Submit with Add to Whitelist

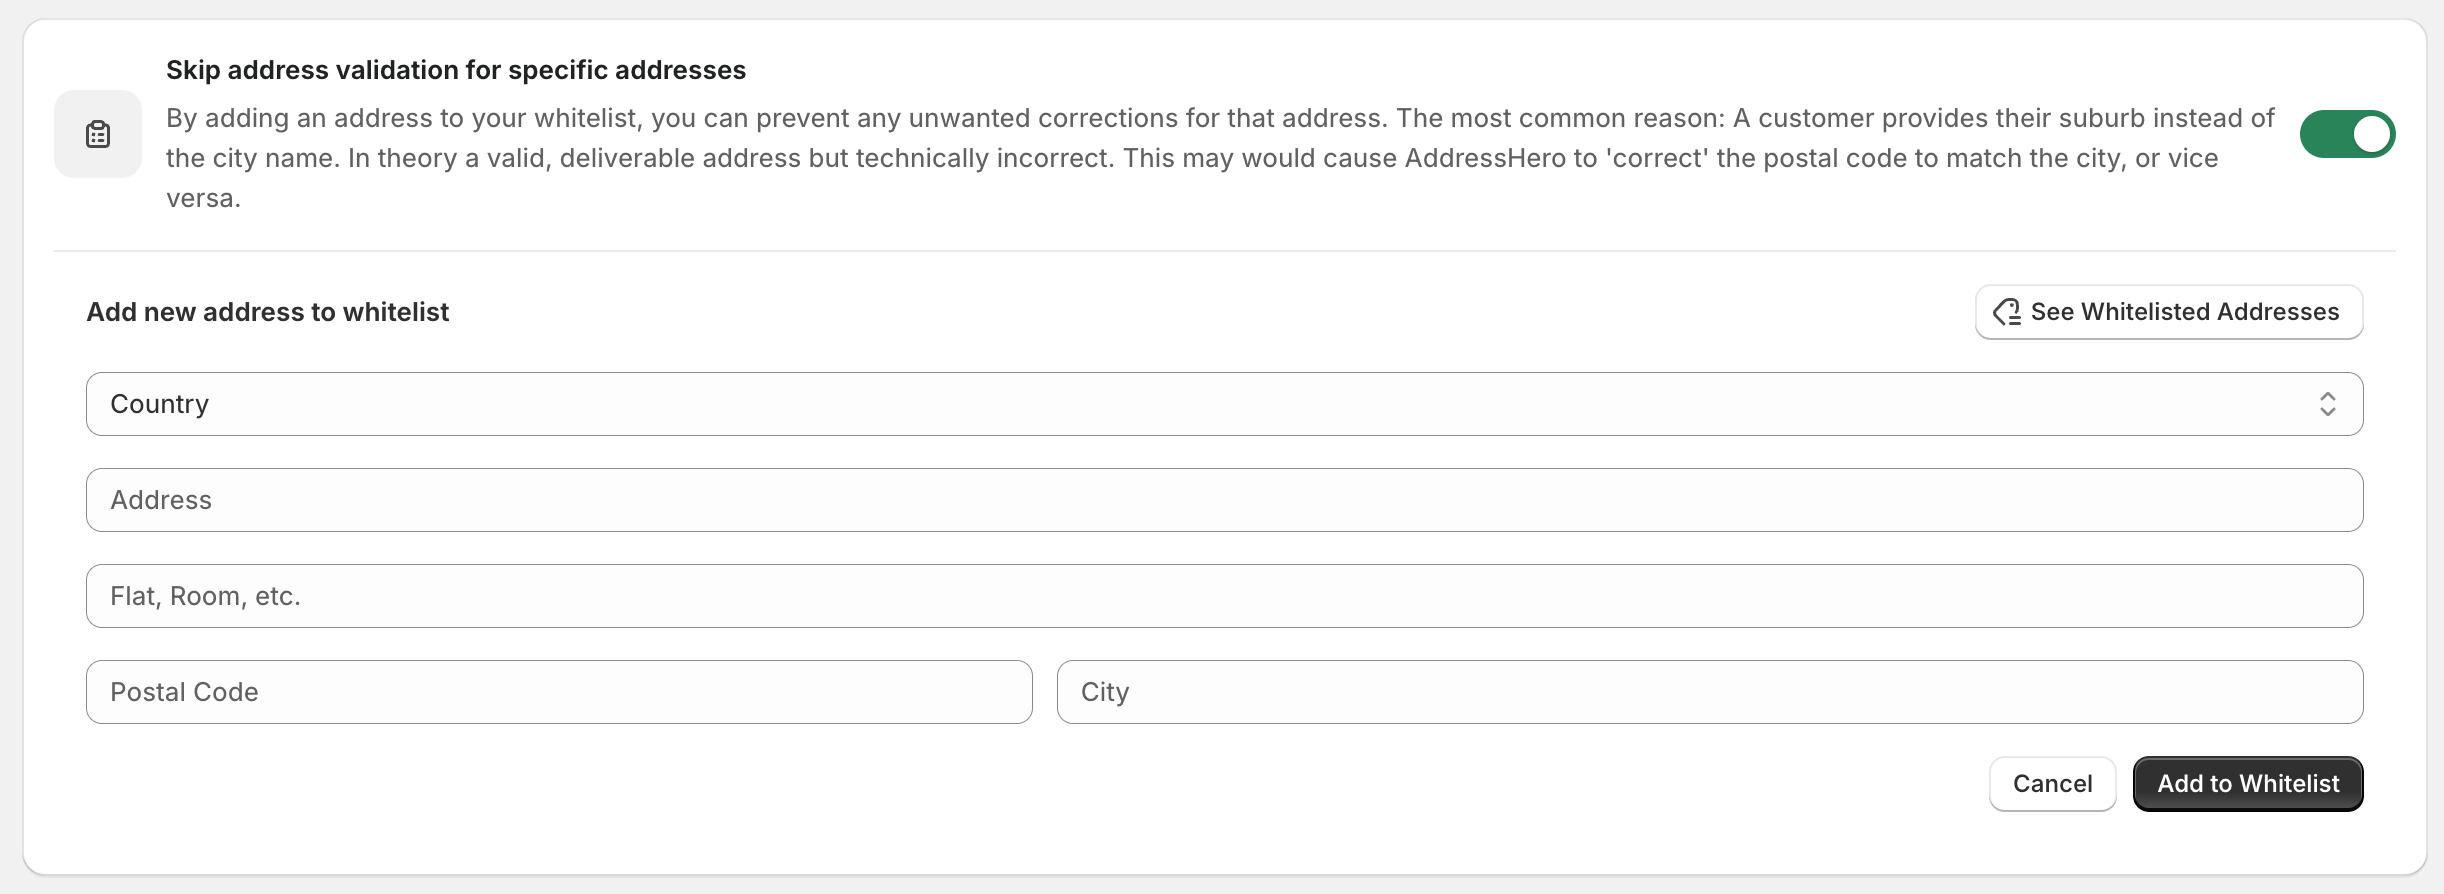(2248, 784)
